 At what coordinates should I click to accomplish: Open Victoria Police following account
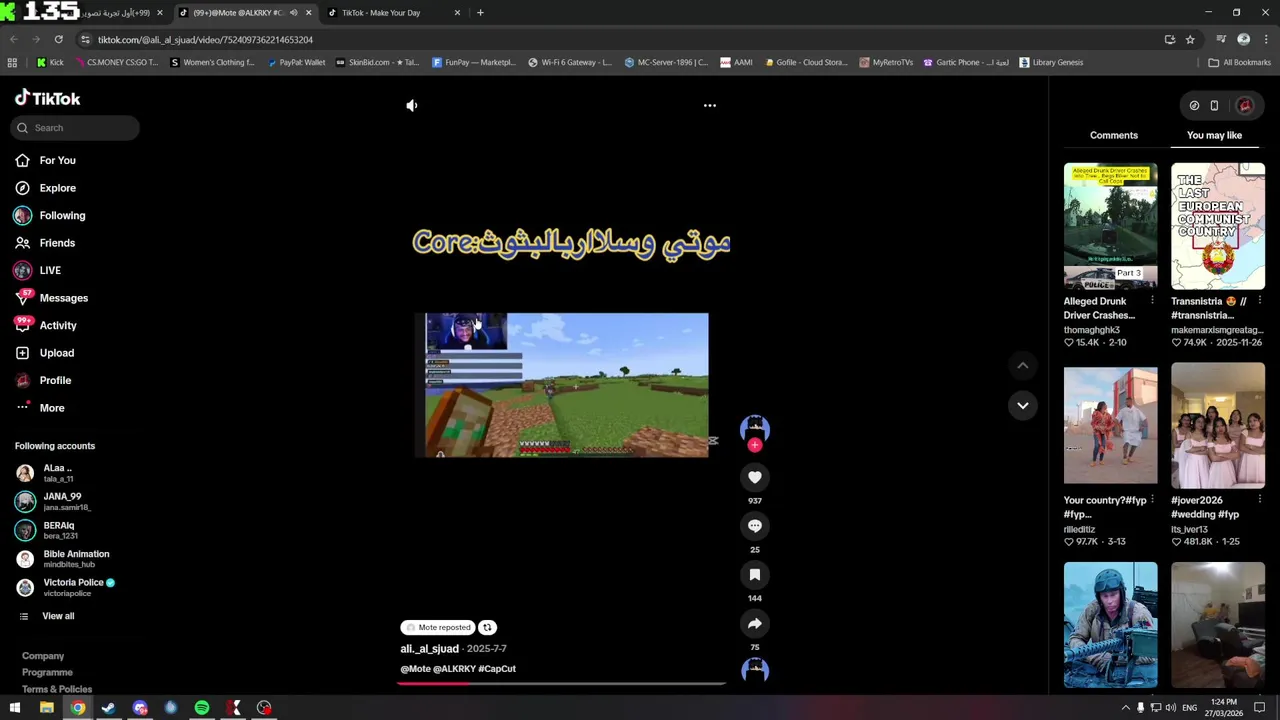65,587
